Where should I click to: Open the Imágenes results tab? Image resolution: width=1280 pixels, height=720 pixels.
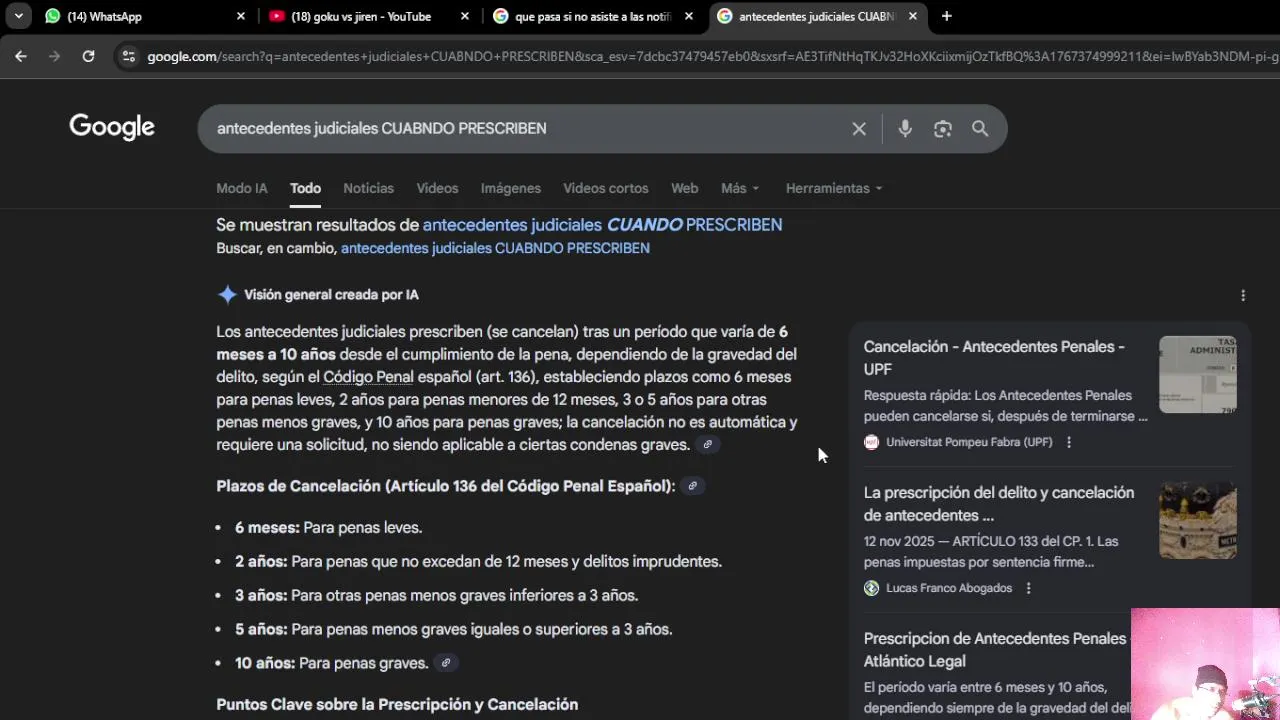coord(510,188)
